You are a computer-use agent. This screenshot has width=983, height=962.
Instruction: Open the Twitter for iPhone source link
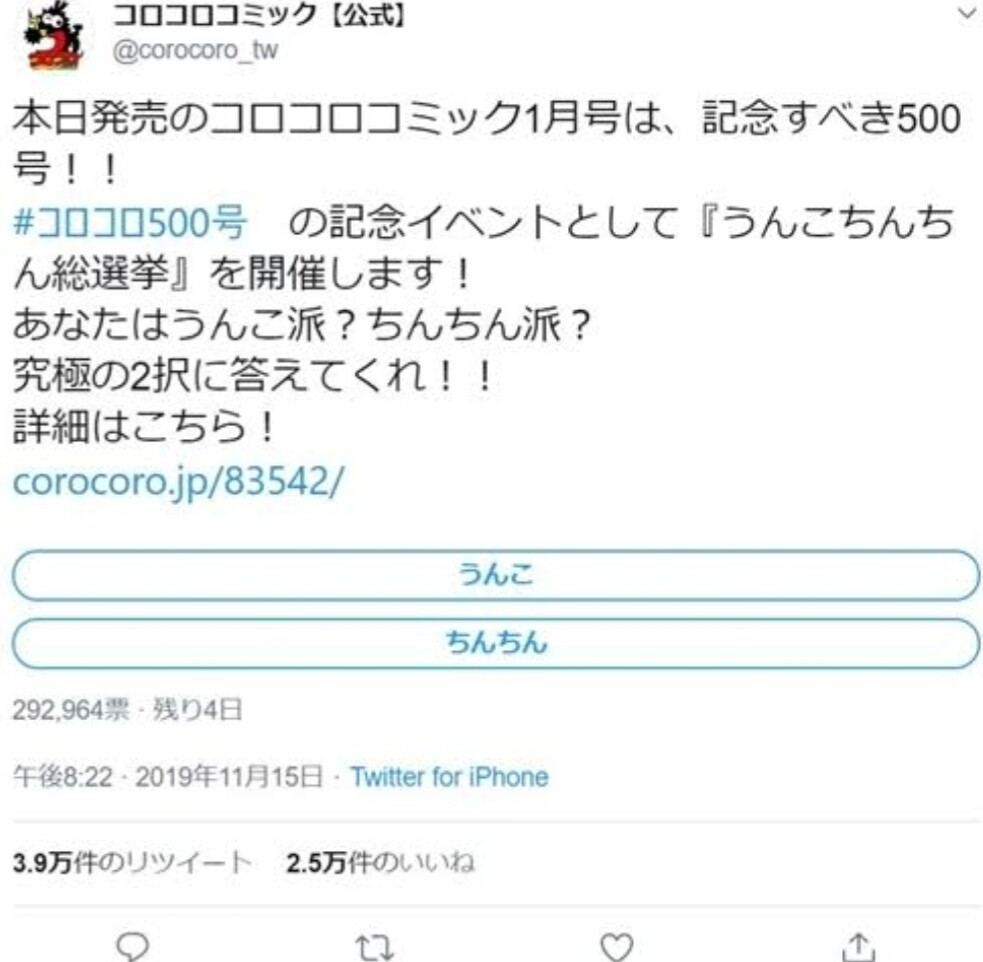pos(449,777)
